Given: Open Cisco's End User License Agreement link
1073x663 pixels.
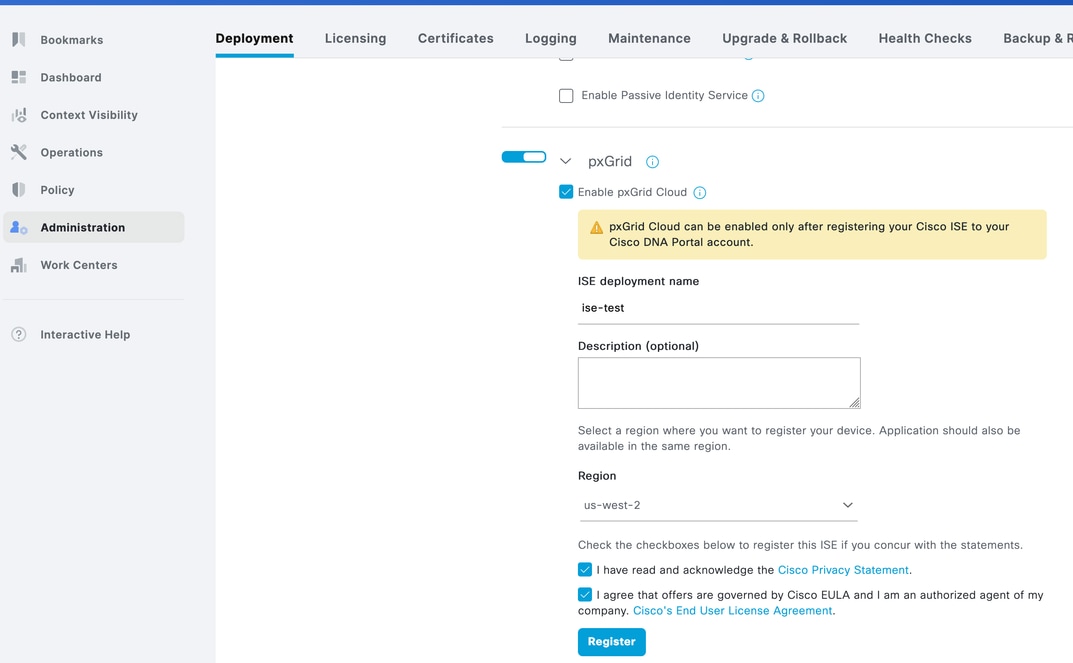Looking at the screenshot, I should [x=733, y=611].
